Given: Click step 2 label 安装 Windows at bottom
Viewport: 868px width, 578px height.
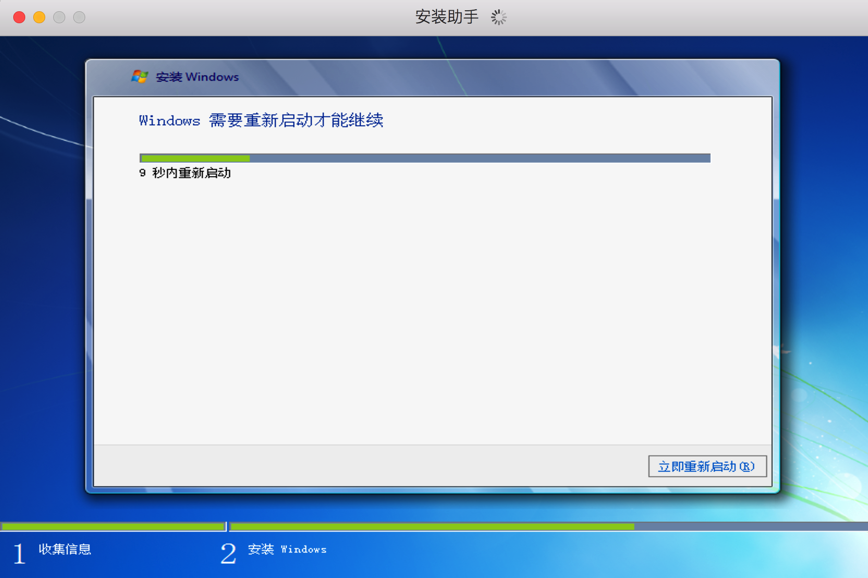Looking at the screenshot, I should [x=287, y=549].
